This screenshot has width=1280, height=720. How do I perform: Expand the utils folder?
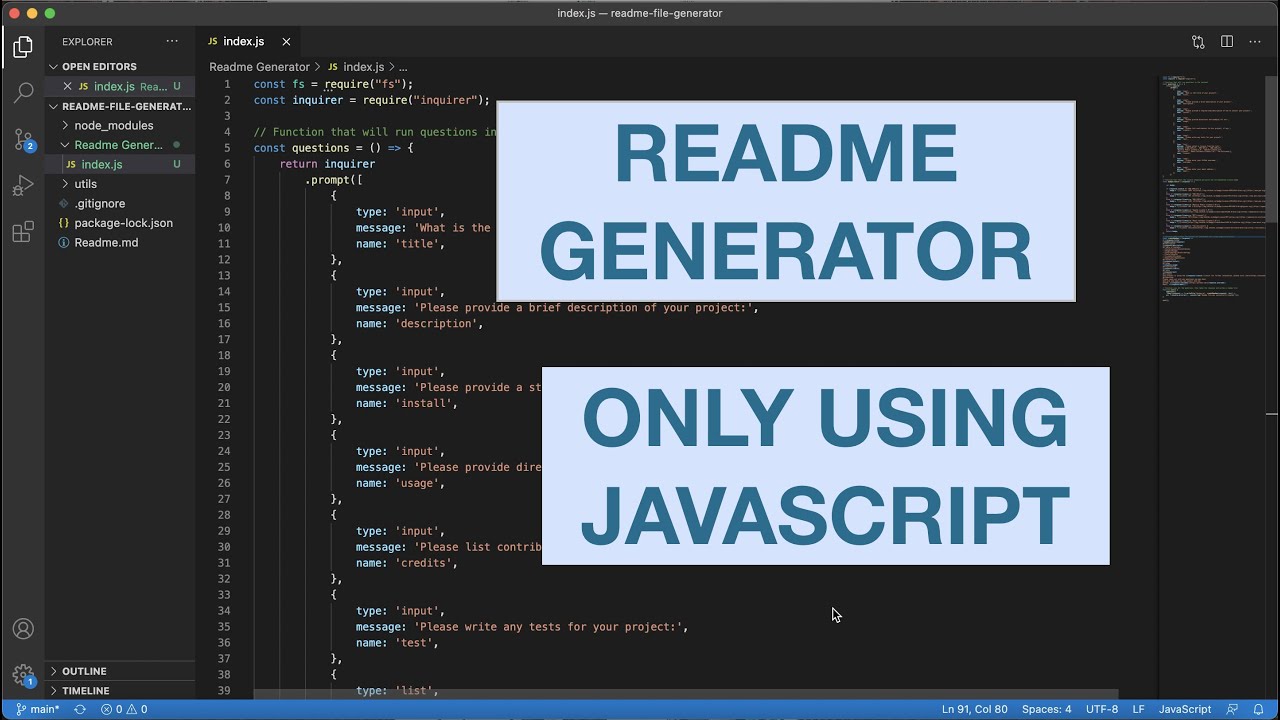[86, 184]
